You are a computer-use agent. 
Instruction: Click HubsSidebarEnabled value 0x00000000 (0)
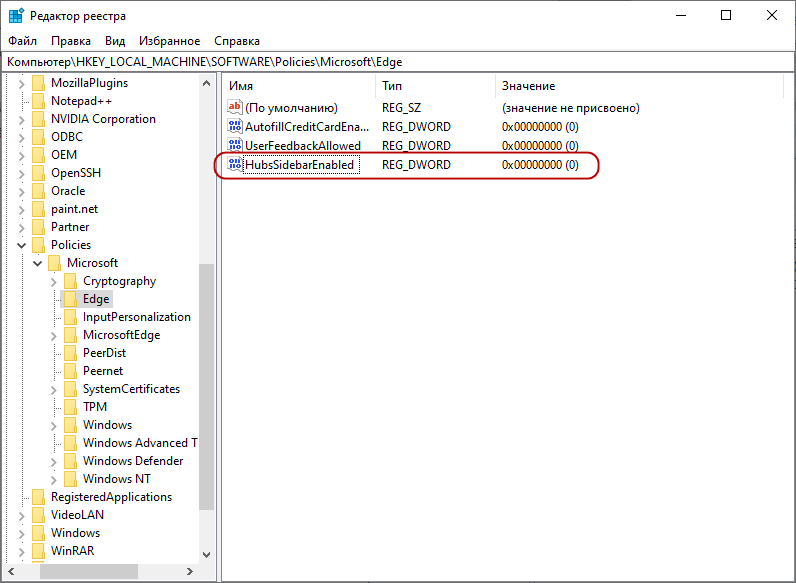[x=540, y=165]
